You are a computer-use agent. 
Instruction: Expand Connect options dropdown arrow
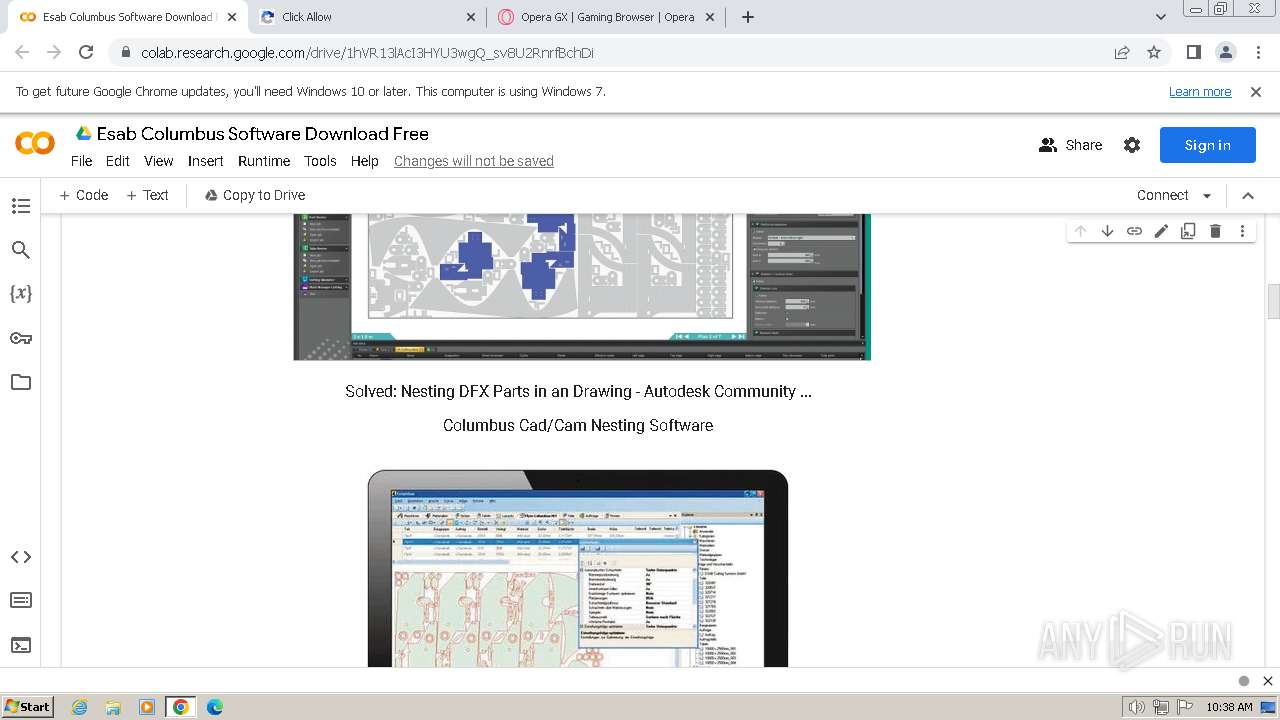click(1207, 196)
